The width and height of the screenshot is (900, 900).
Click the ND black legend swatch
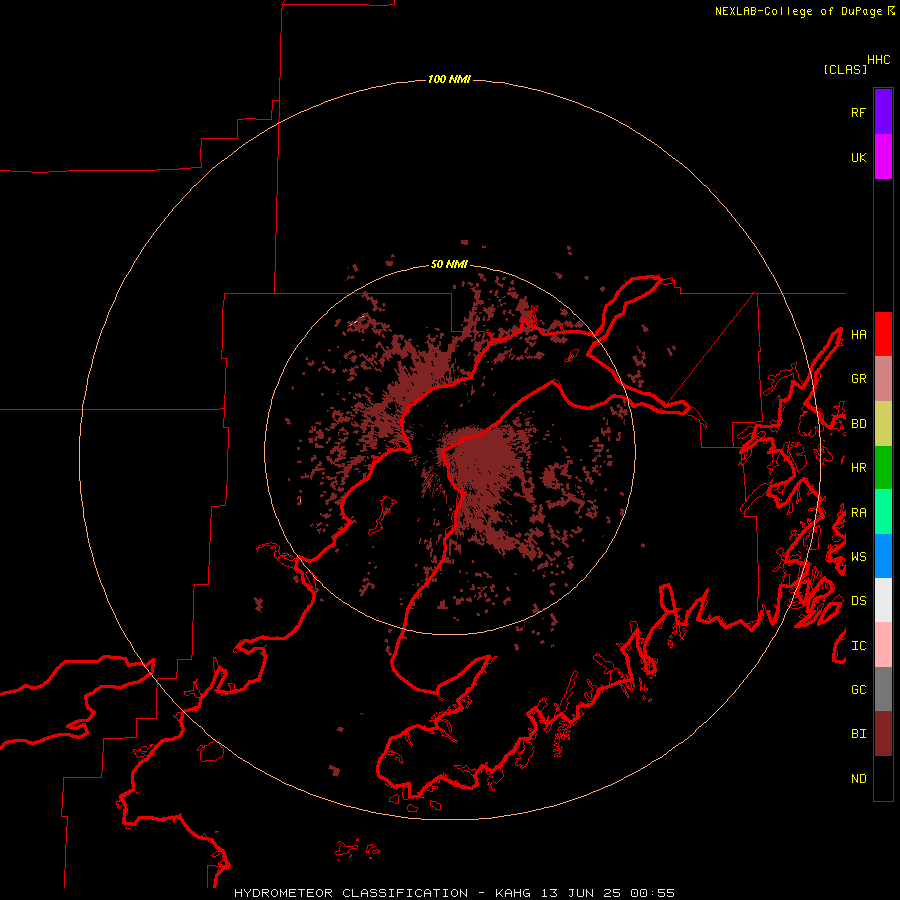(x=883, y=778)
